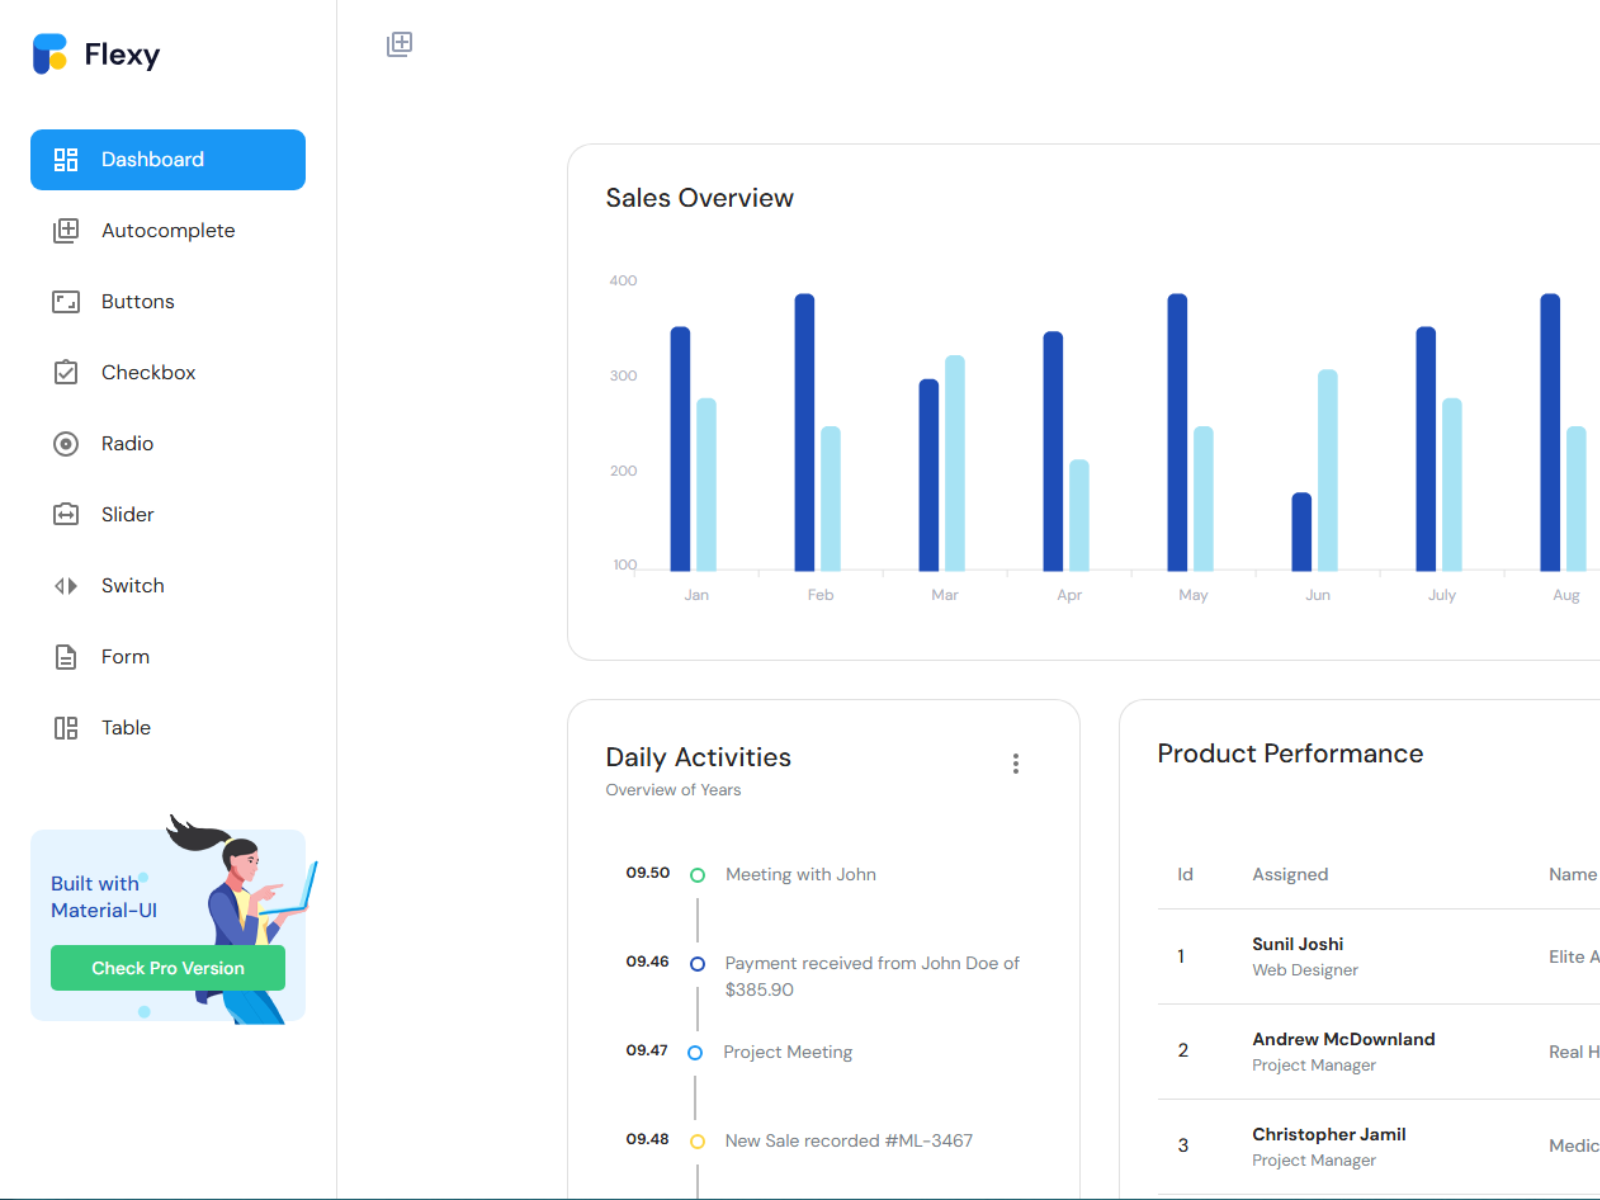Go to the Autocomplete page

168,231
